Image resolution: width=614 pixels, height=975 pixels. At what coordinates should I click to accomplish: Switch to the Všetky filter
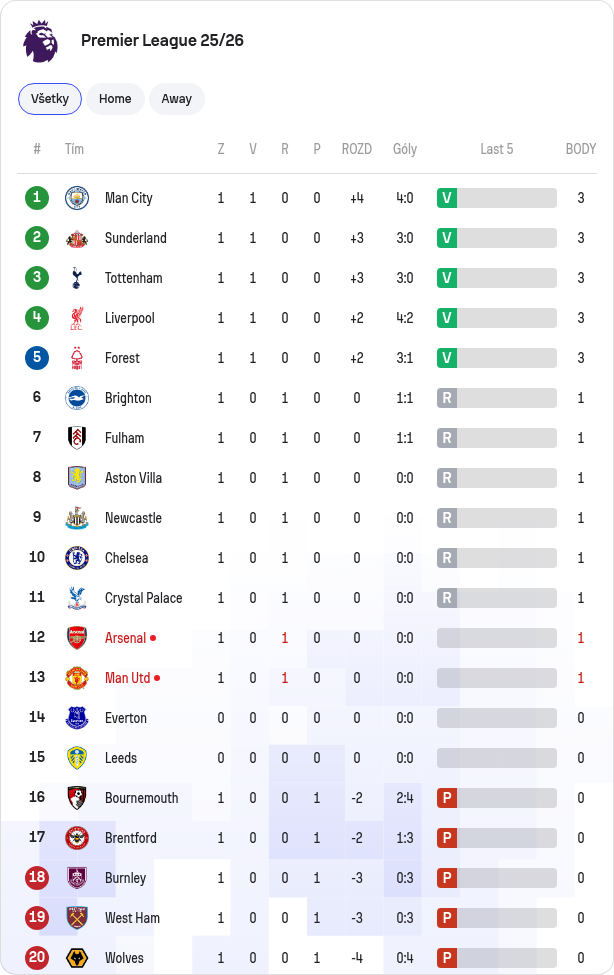[50, 99]
